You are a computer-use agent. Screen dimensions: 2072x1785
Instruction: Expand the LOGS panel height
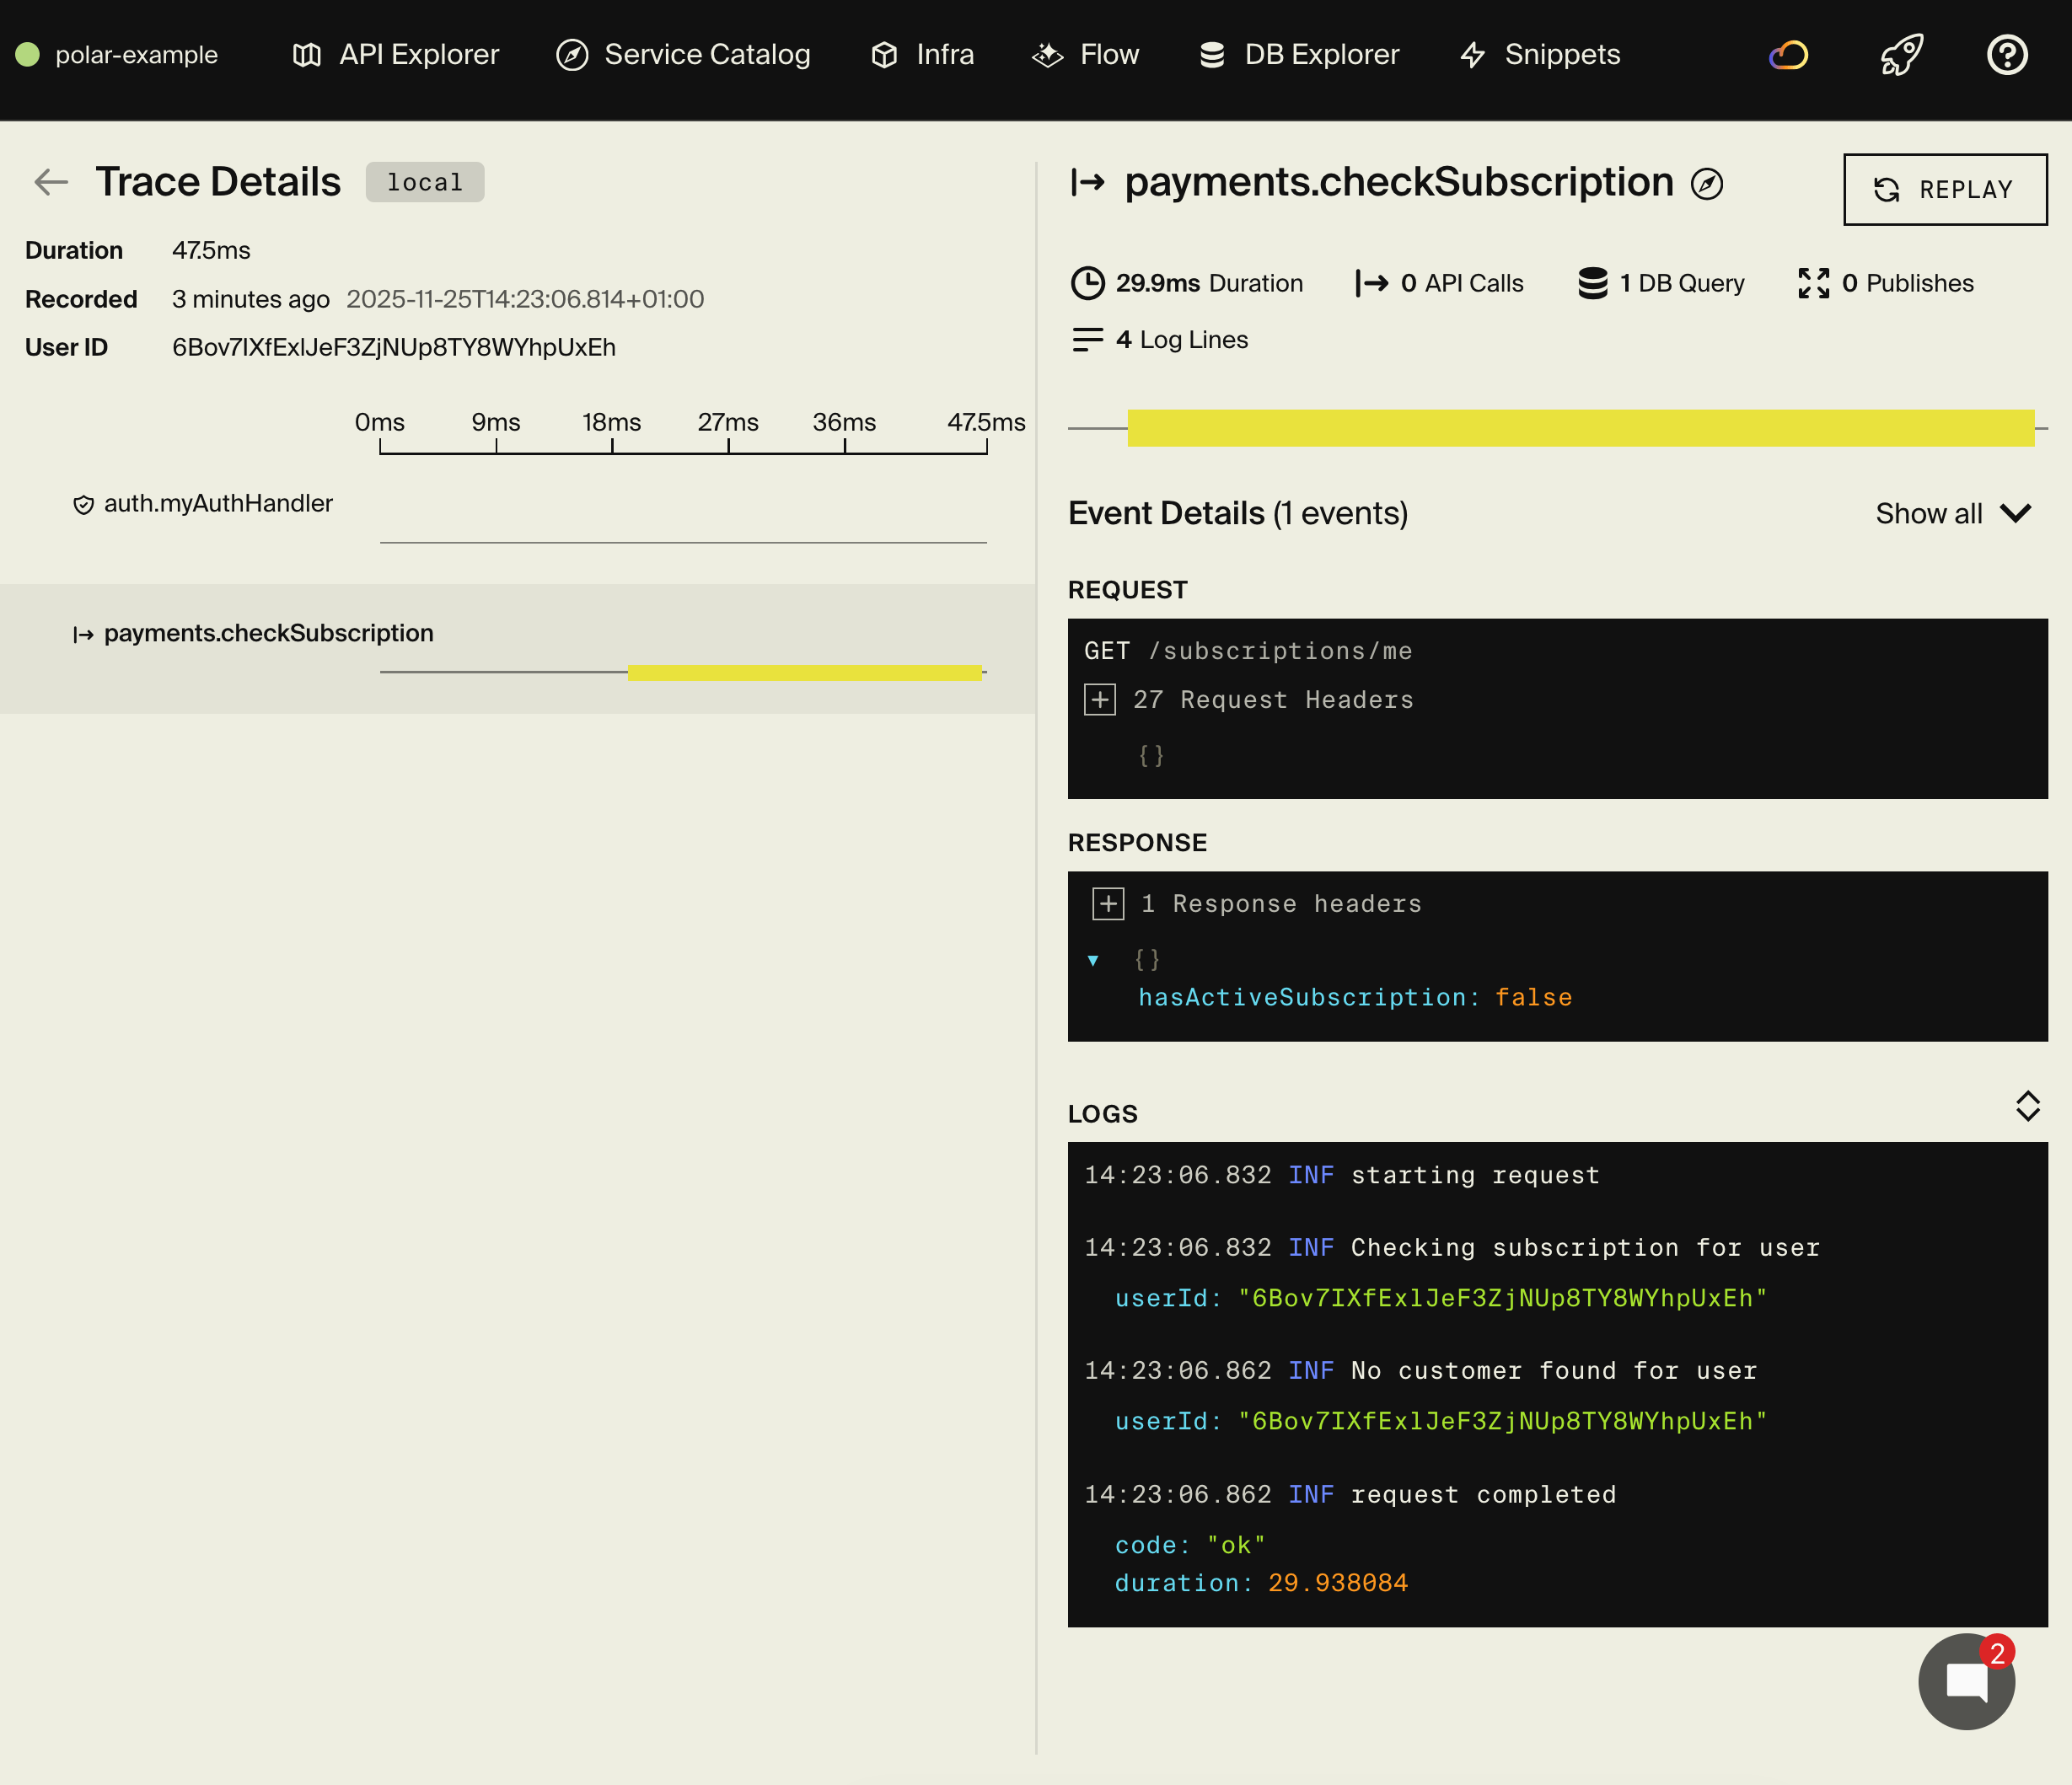[2028, 1106]
